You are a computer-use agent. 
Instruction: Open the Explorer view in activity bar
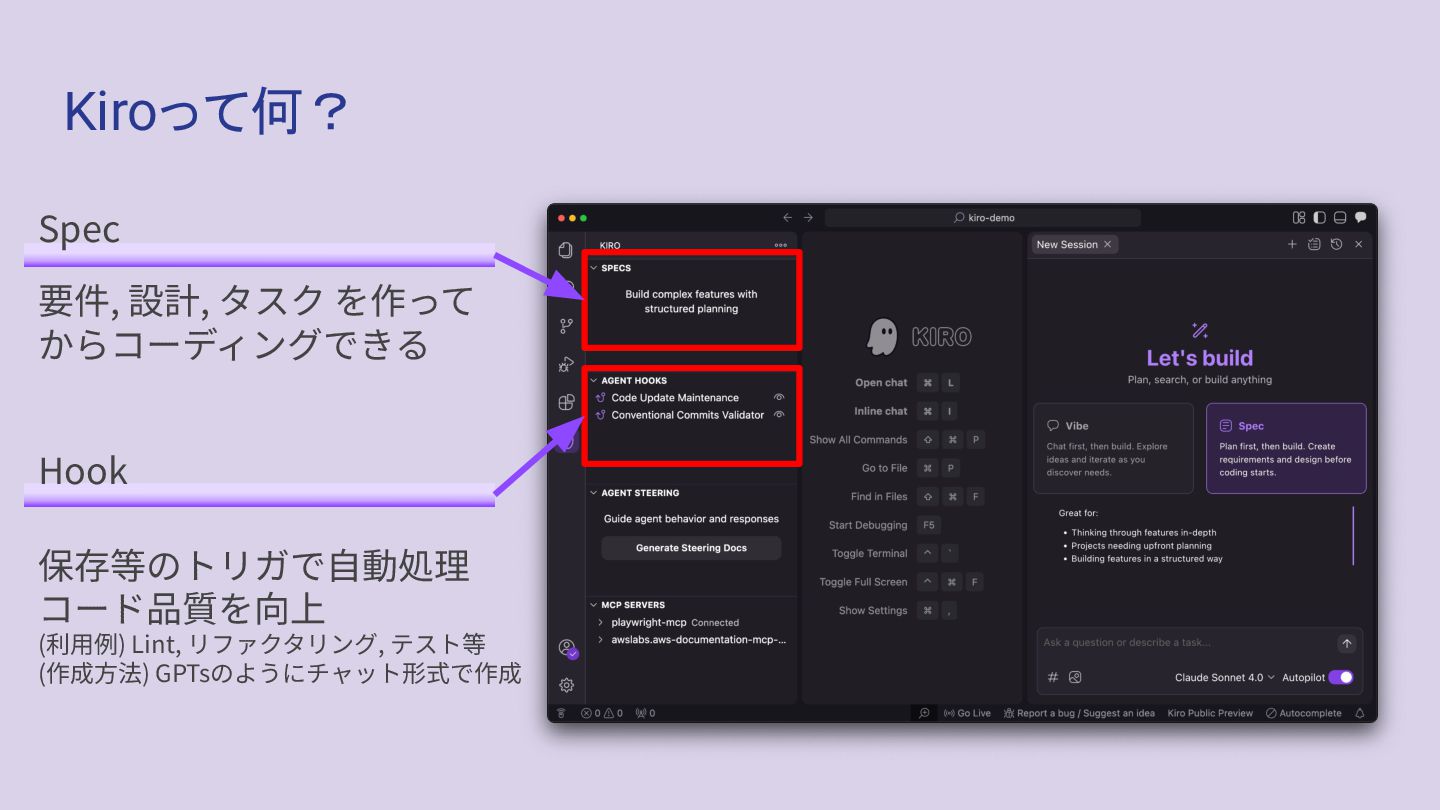pyautogui.click(x=566, y=250)
